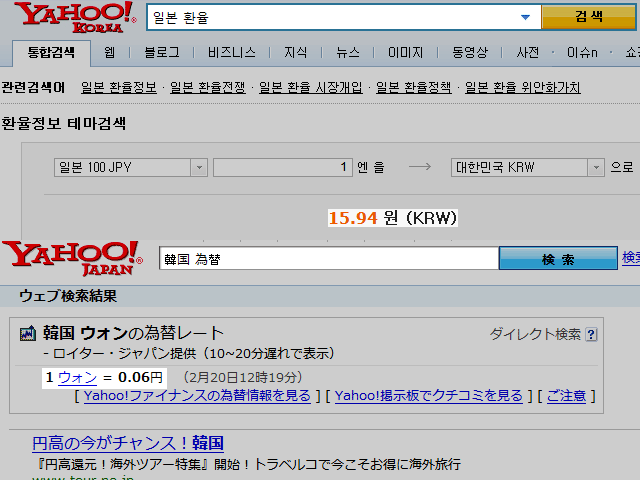Image resolution: width=640 pixels, height=480 pixels.
Task: Click related search 일본 환율 위안화가치
Action: click(522, 87)
